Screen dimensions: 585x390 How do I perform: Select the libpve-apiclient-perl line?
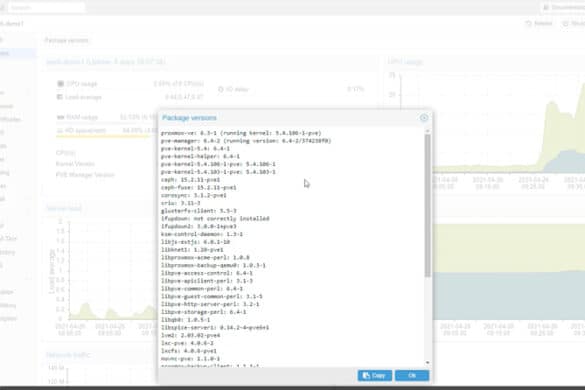point(207,281)
